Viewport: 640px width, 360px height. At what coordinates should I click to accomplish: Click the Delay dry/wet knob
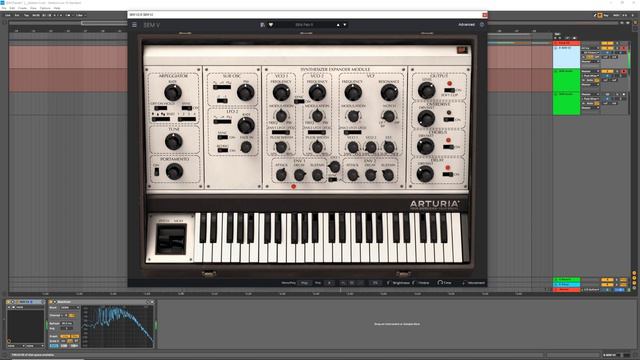click(425, 174)
